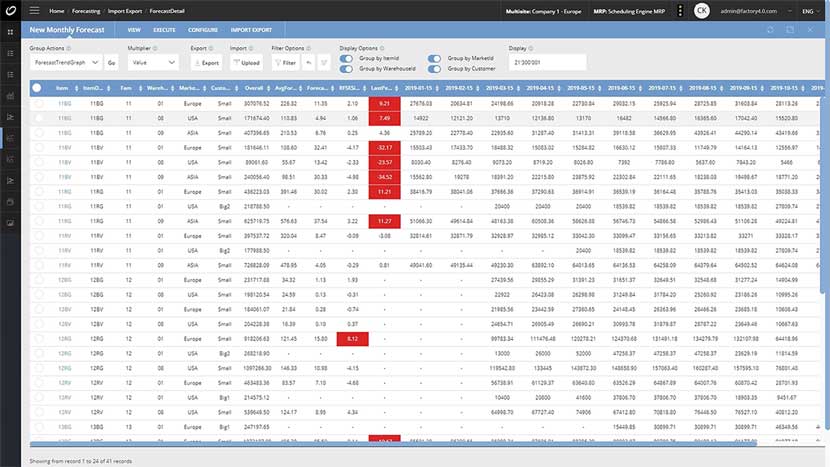Sort by the Item column arrows

77,88
